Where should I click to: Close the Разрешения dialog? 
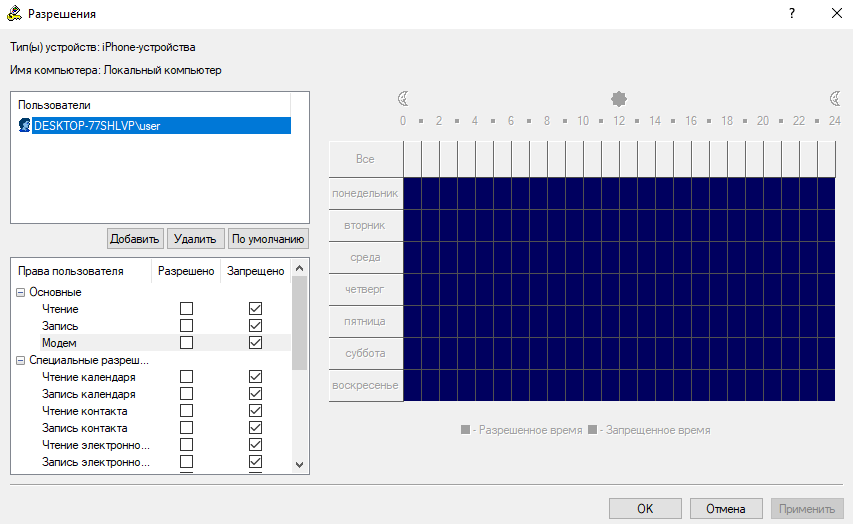[837, 13]
